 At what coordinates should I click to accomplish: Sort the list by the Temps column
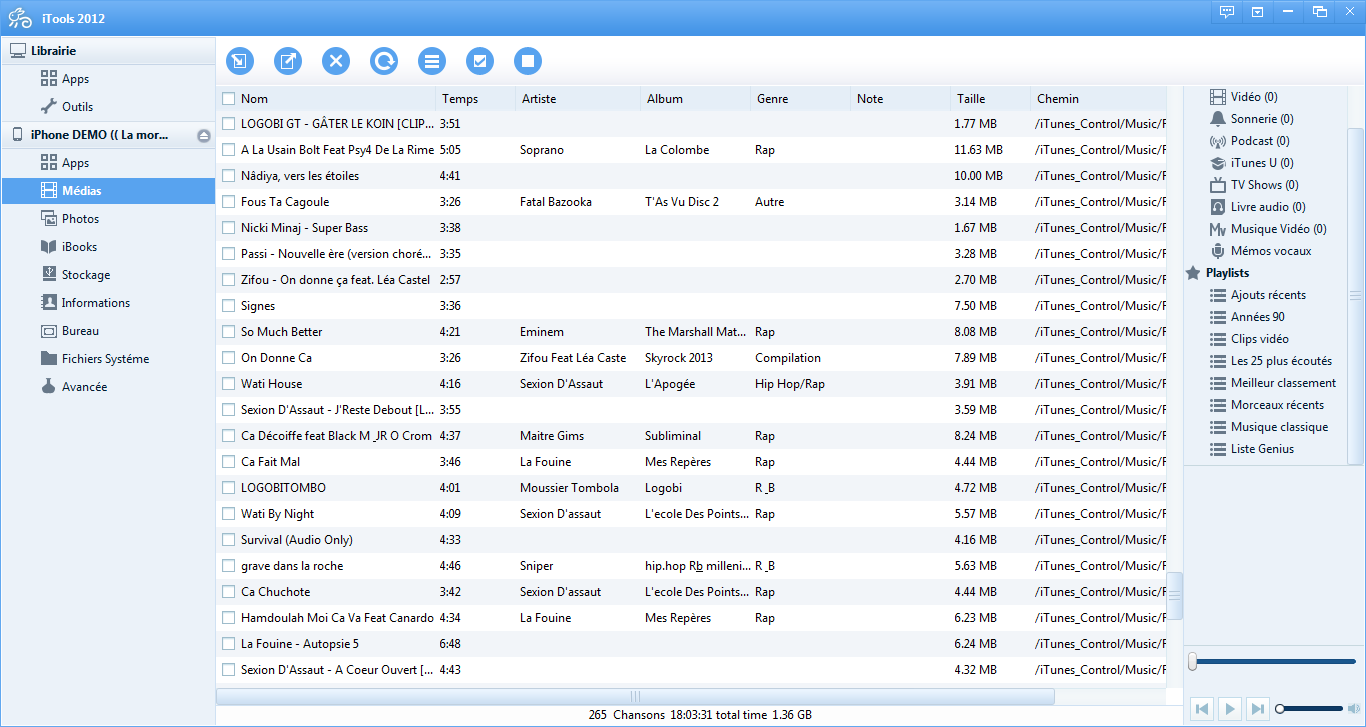(x=474, y=99)
